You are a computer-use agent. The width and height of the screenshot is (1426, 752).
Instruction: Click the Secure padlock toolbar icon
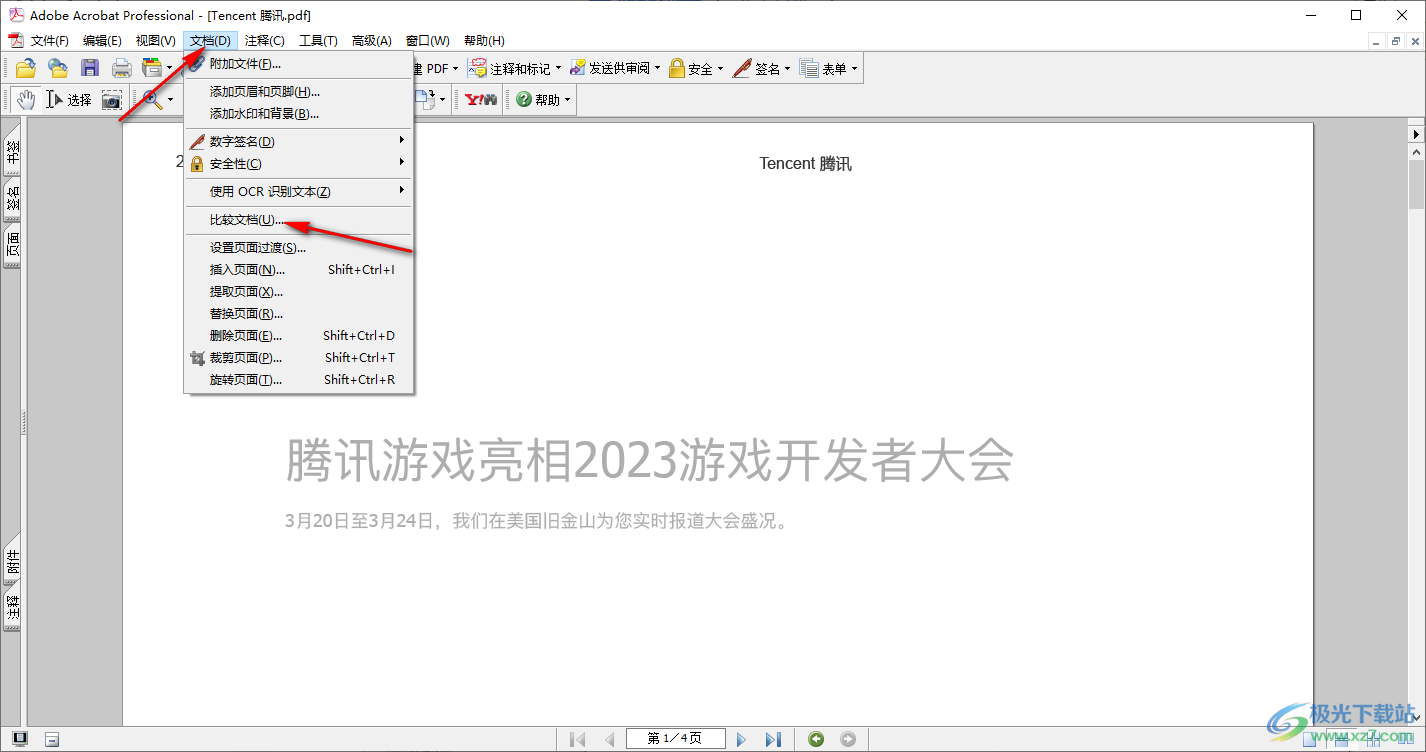click(x=677, y=68)
